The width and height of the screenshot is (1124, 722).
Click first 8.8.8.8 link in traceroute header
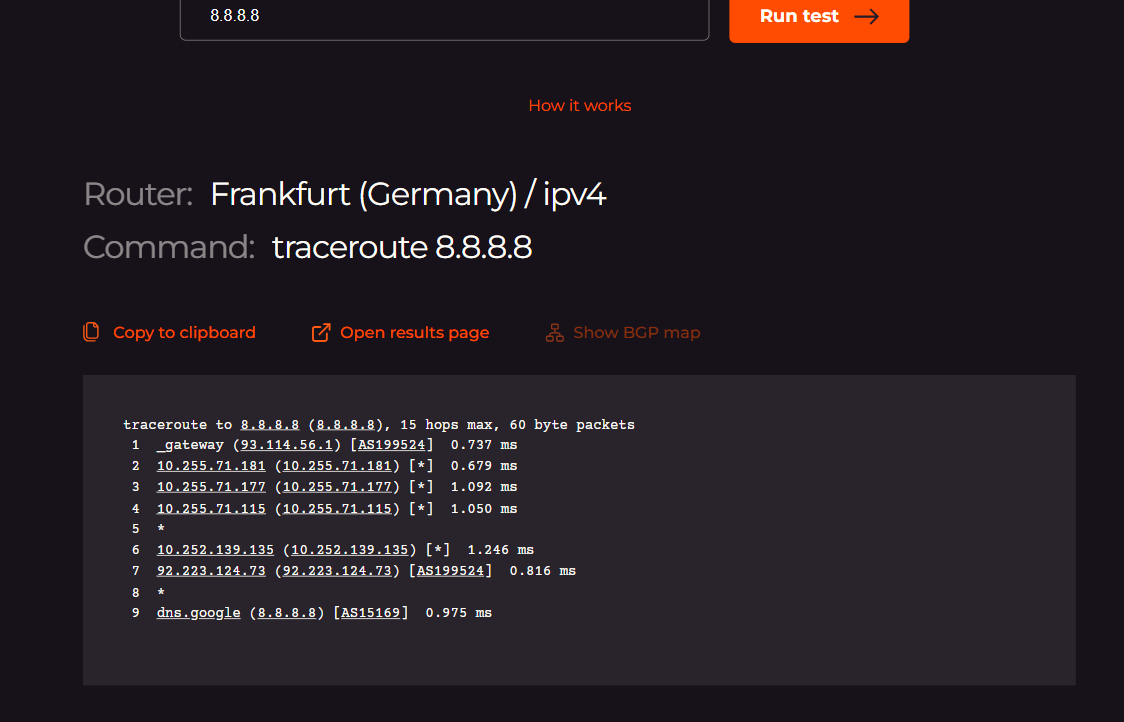tap(270, 424)
